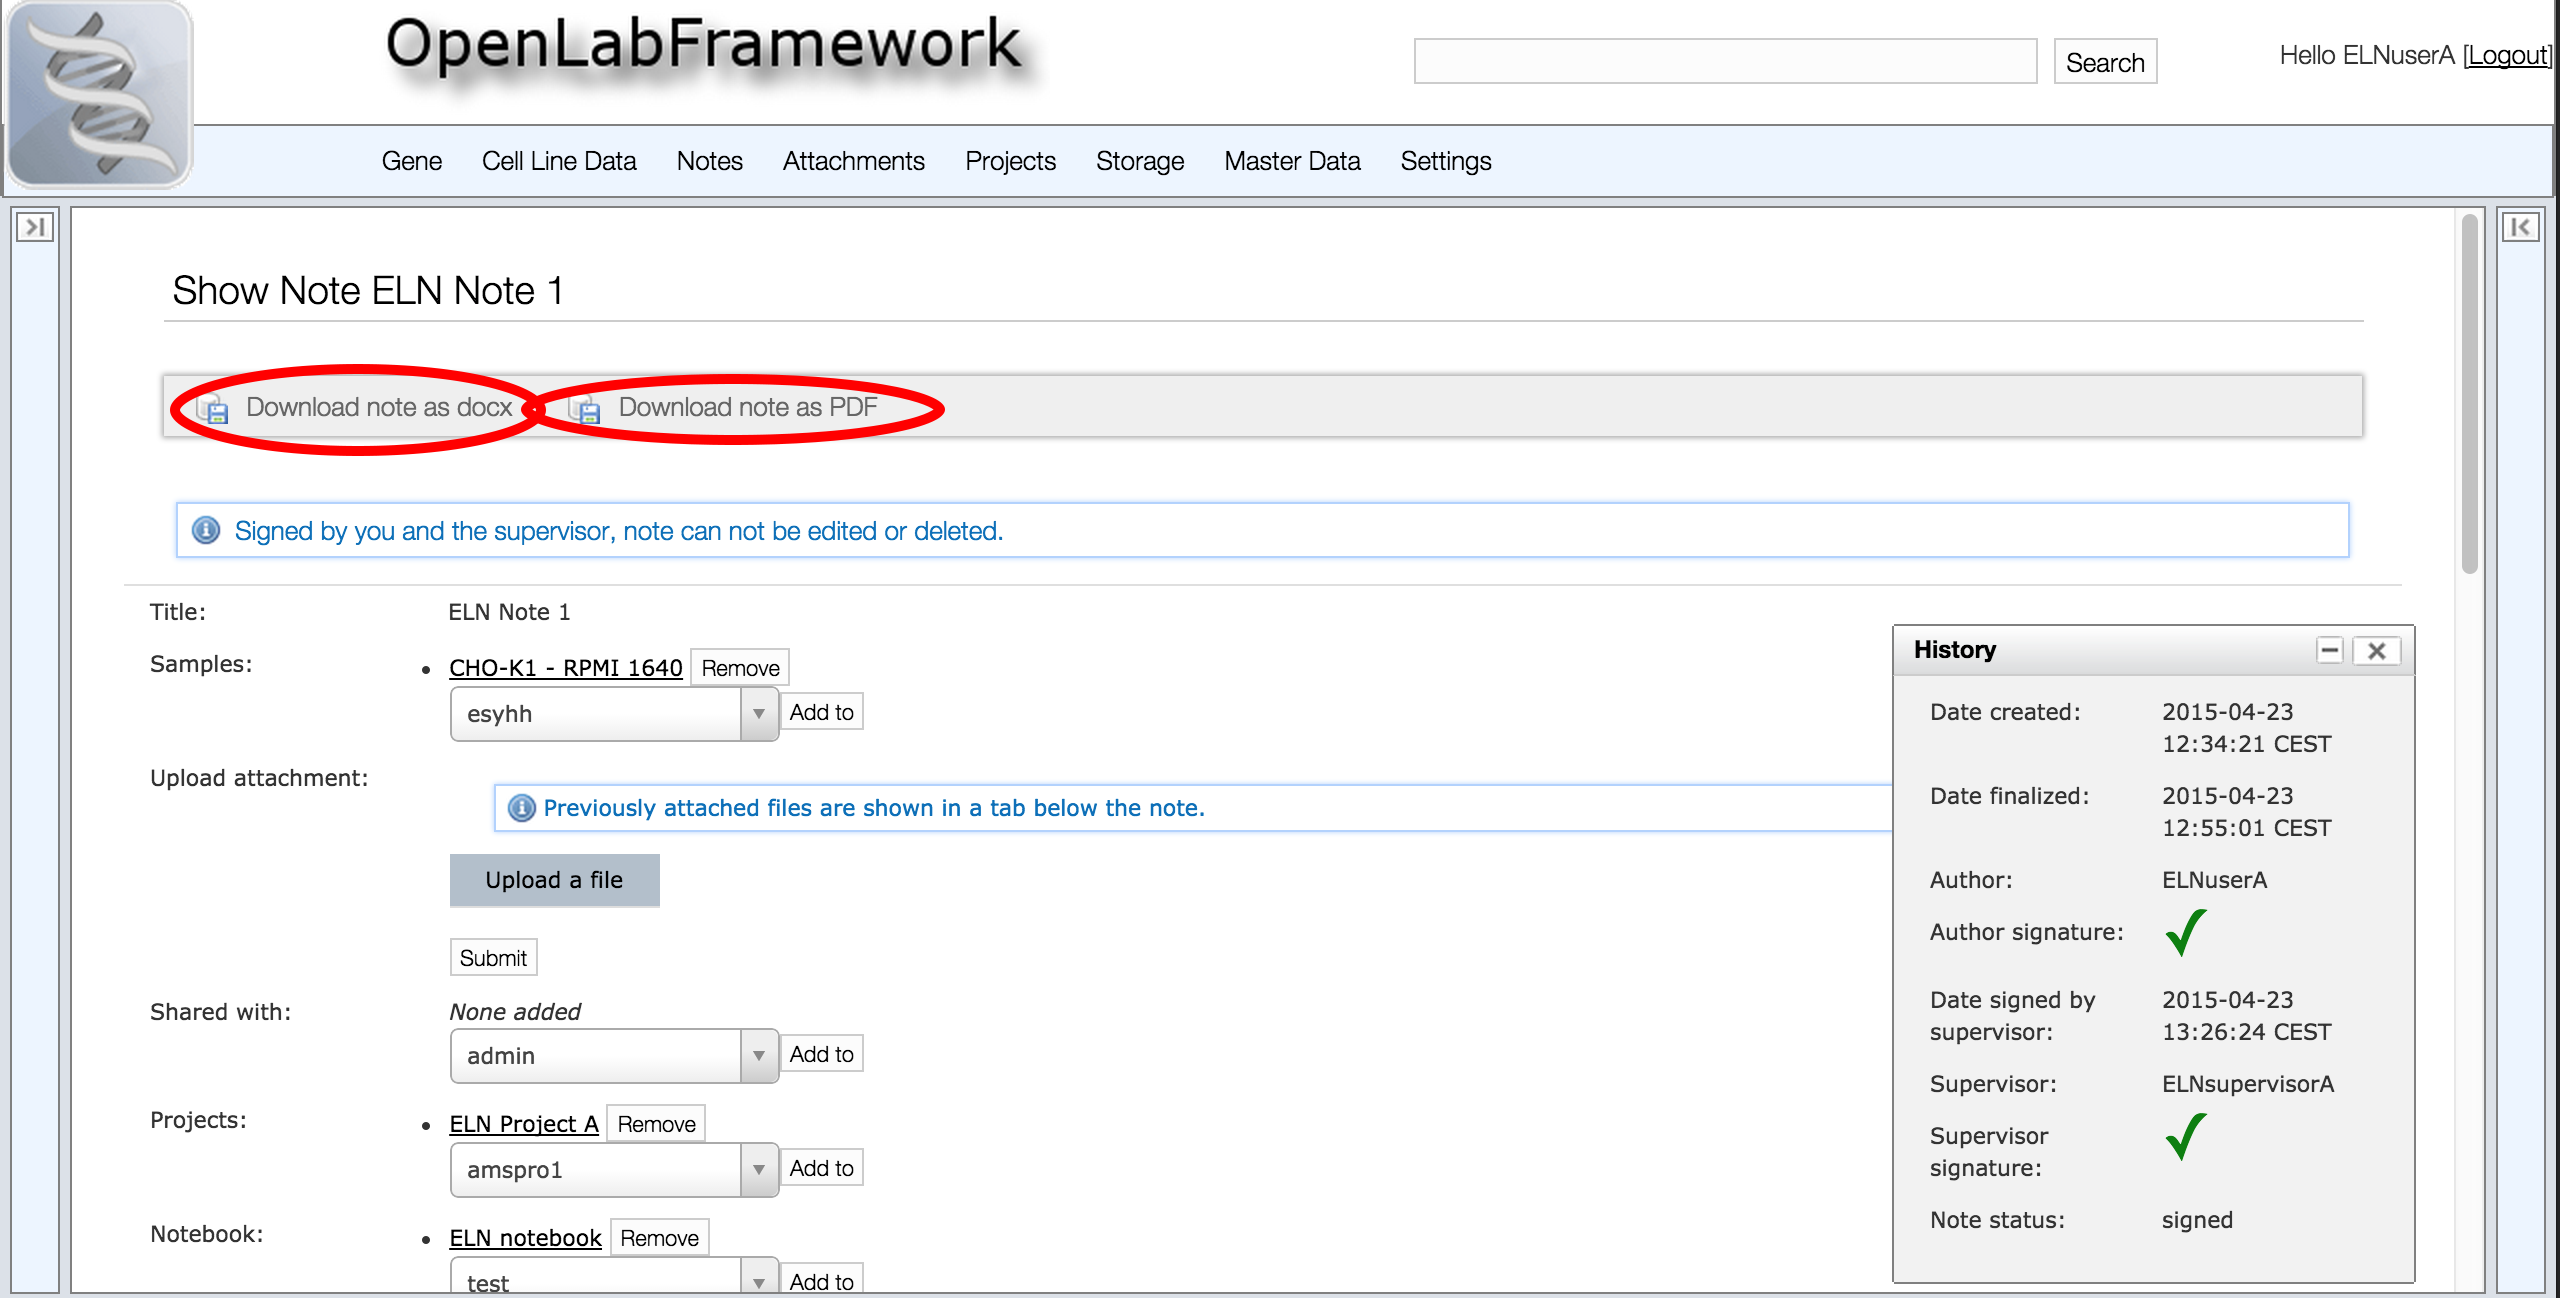Remove ELN Project A from projects
This screenshot has width=2560, height=1298.
pos(656,1124)
